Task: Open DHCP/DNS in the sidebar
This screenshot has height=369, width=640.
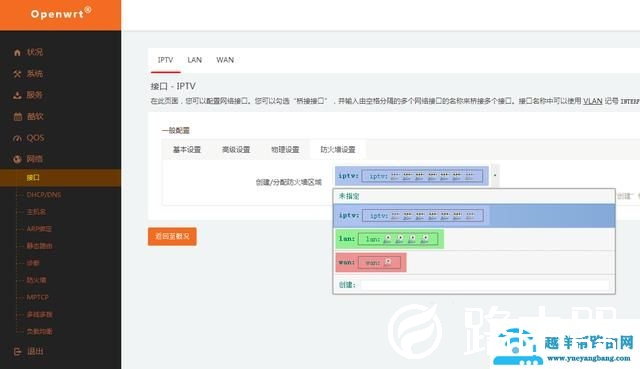Action: point(44,195)
